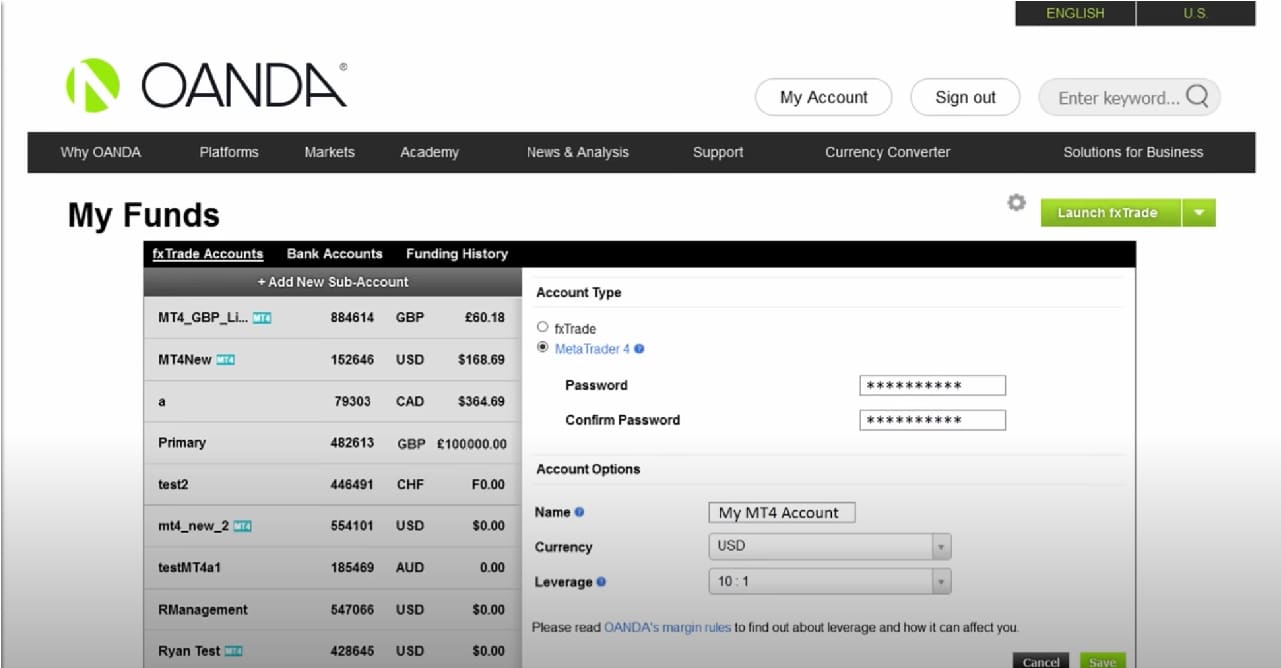Click the My MT4 Account name field
The height and width of the screenshot is (668, 1281).
coord(780,512)
